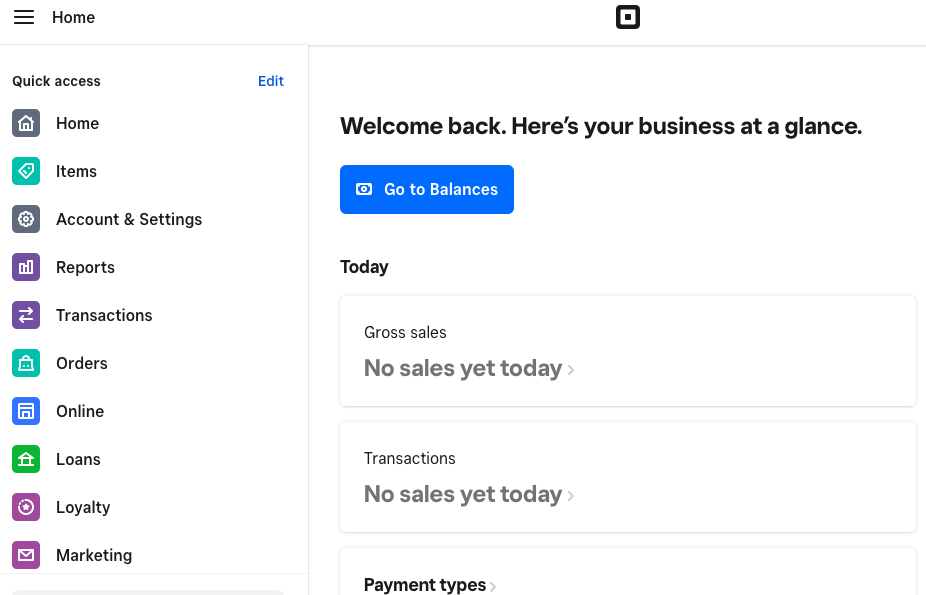
Task: Click the Online storefront icon
Action: [26, 411]
